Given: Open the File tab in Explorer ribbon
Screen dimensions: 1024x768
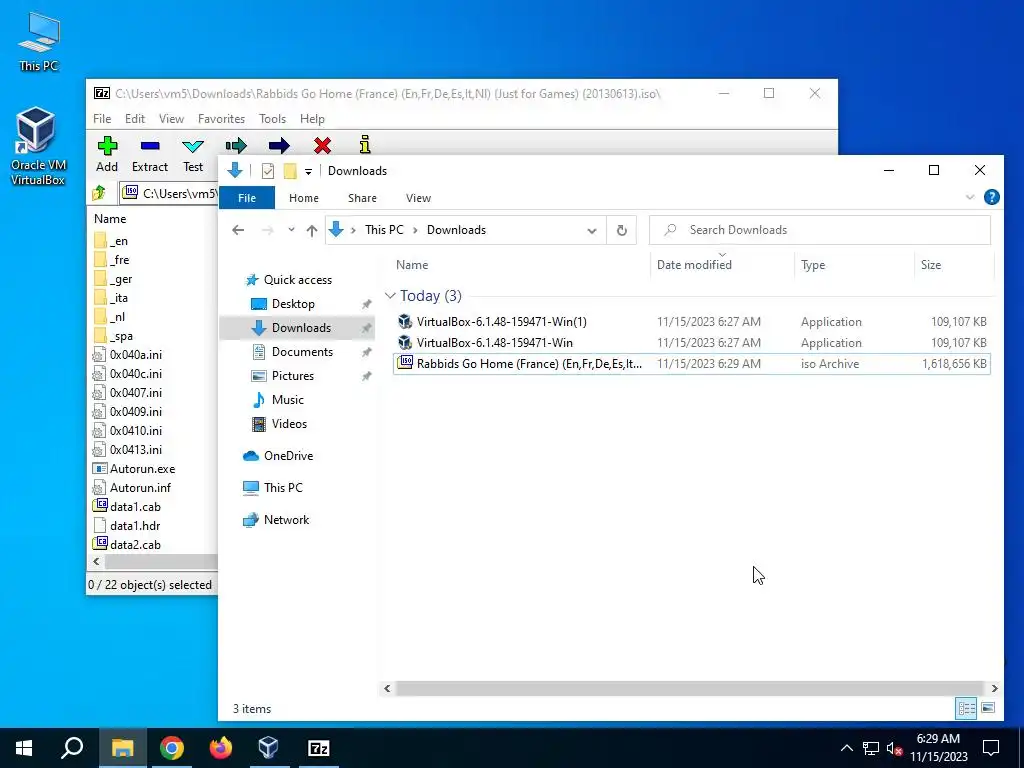Looking at the screenshot, I should (x=247, y=198).
